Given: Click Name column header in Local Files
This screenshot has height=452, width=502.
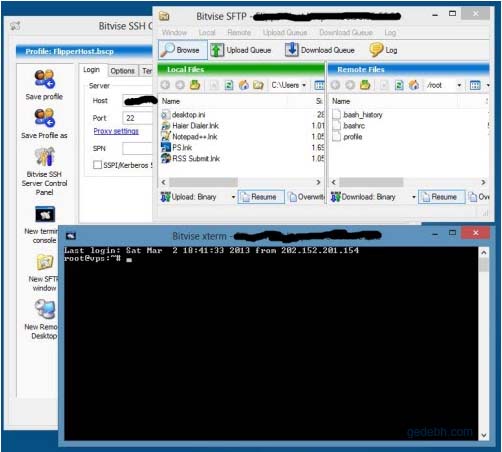Looking at the screenshot, I should tap(171, 101).
